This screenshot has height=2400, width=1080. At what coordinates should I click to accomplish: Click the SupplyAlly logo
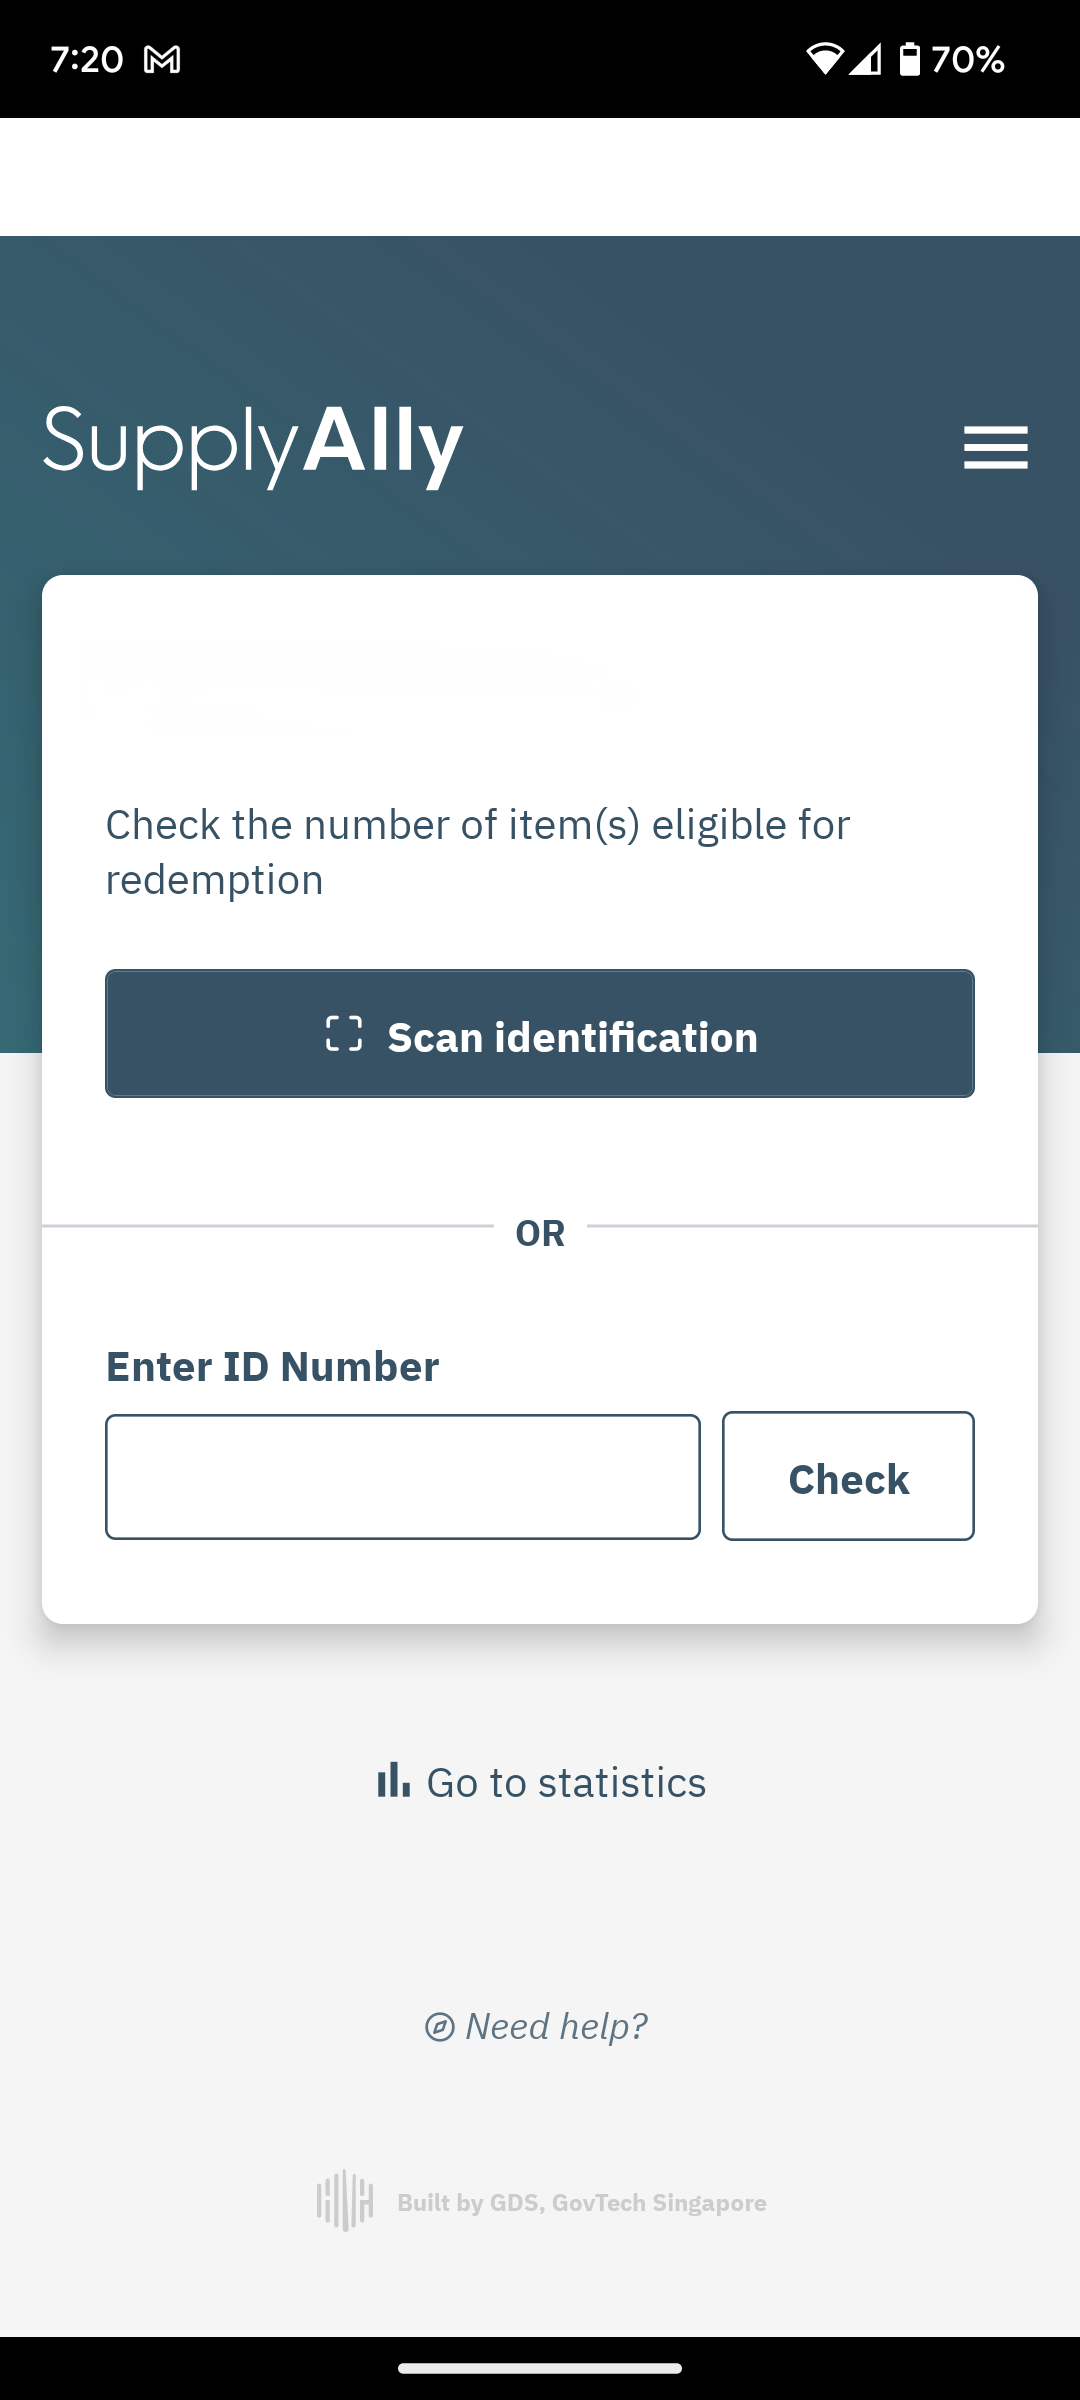pyautogui.click(x=253, y=445)
